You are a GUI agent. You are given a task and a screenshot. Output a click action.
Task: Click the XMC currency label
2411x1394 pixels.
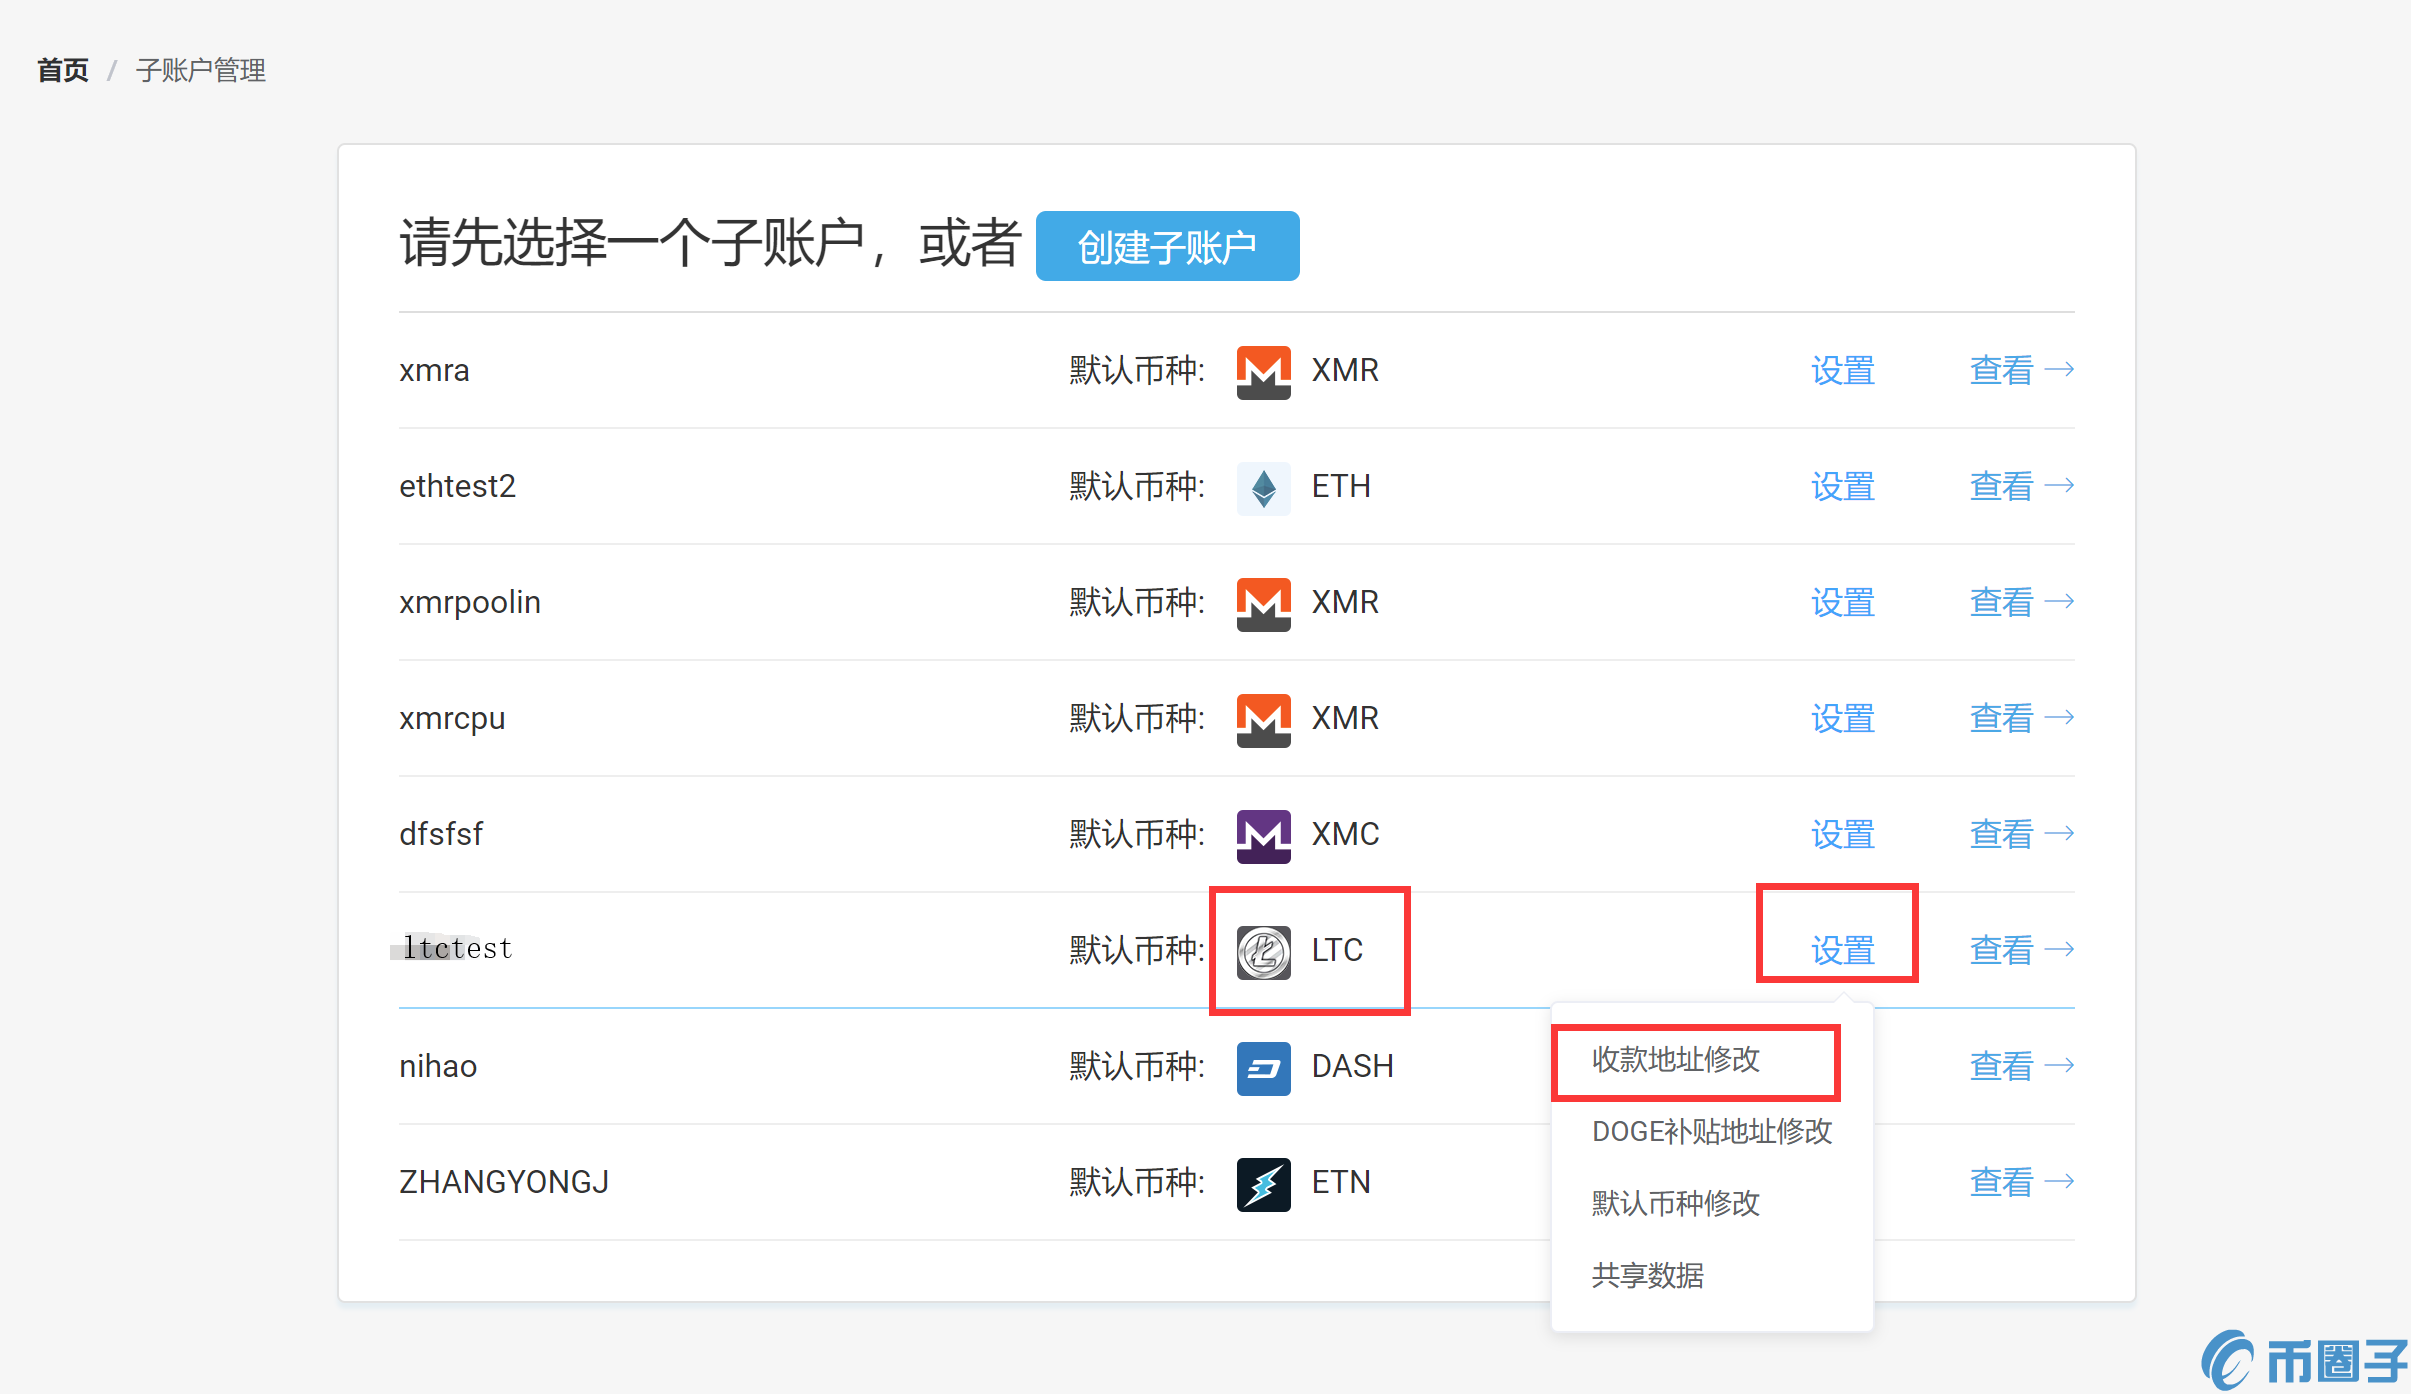[x=1345, y=835]
